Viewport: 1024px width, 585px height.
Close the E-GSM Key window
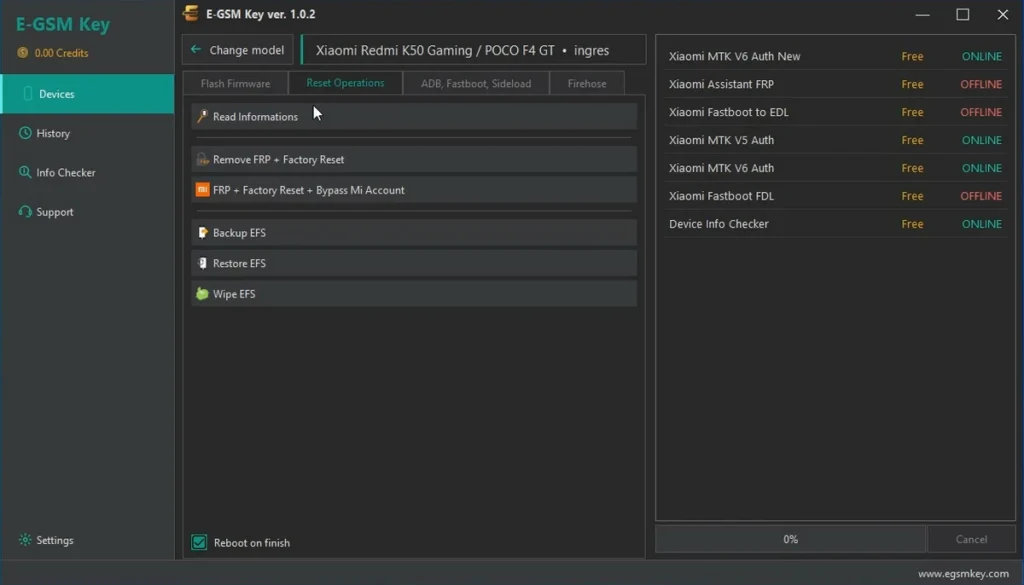1003,14
